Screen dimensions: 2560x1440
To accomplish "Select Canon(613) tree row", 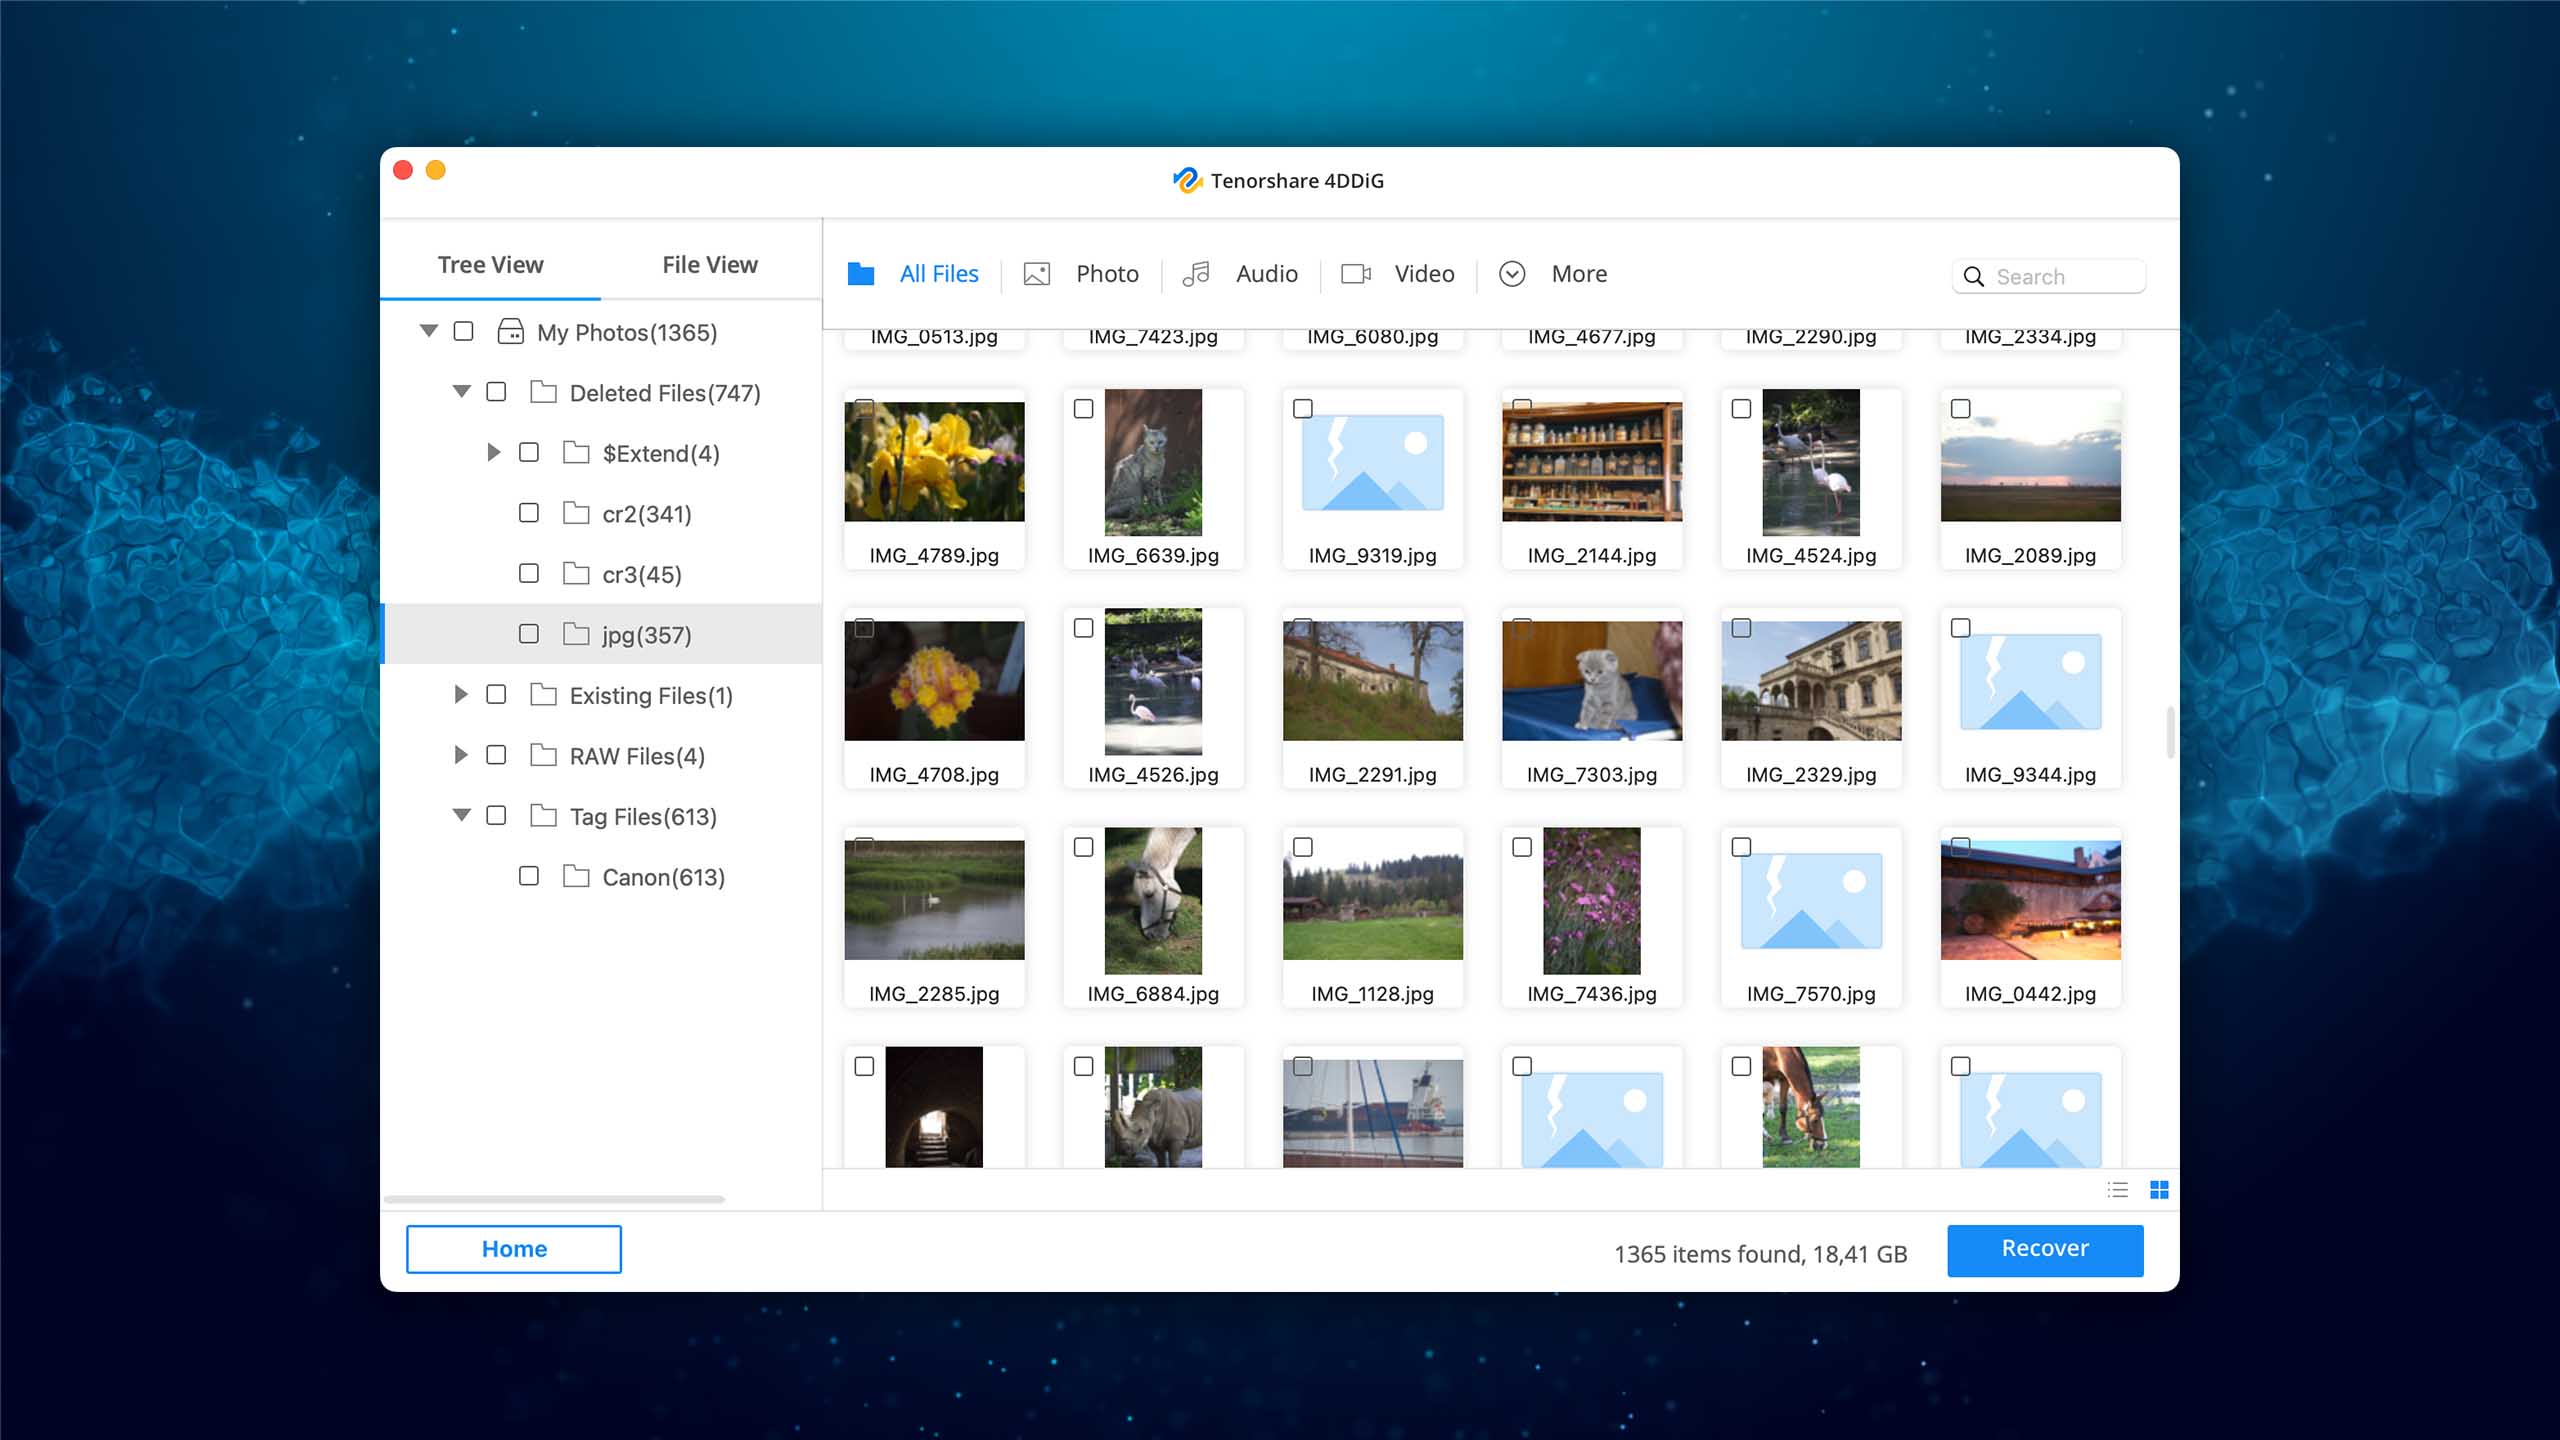I will [603, 876].
